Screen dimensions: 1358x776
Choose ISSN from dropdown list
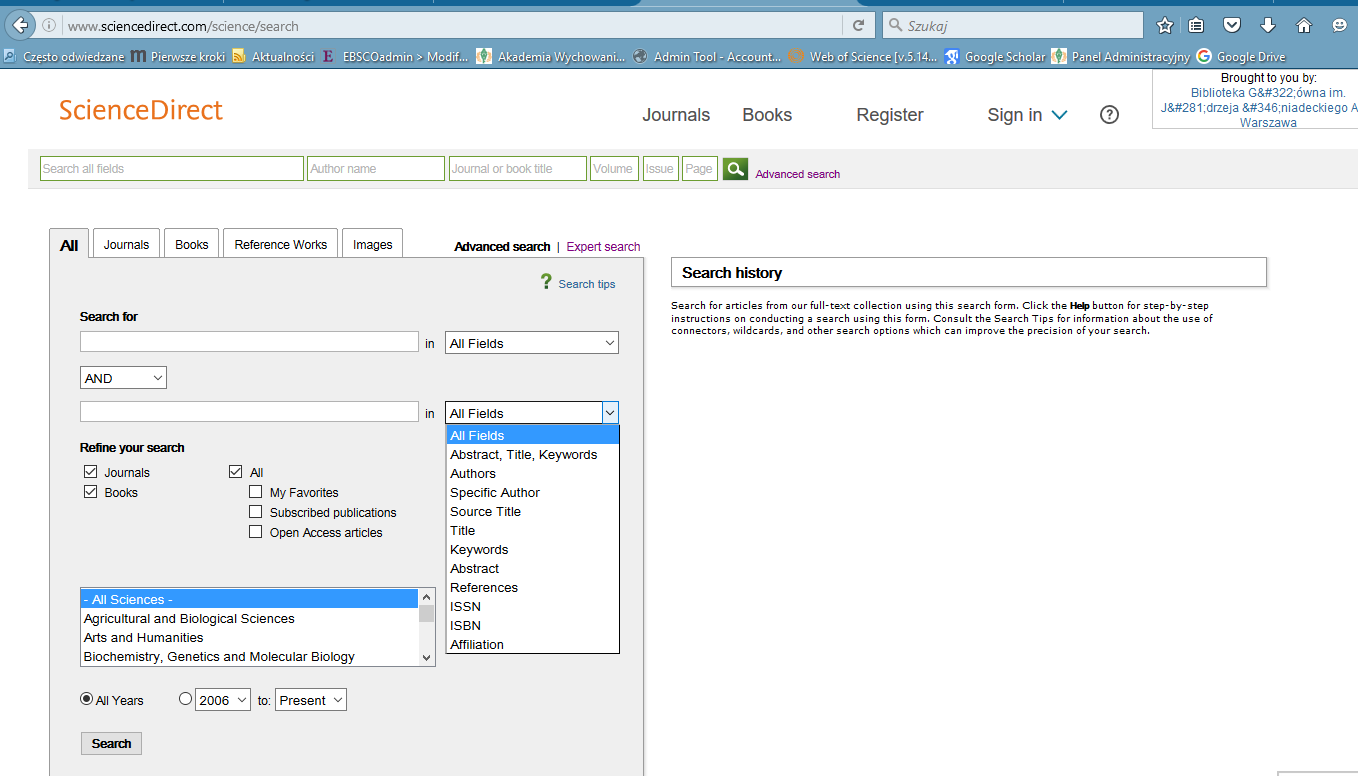click(x=532, y=606)
